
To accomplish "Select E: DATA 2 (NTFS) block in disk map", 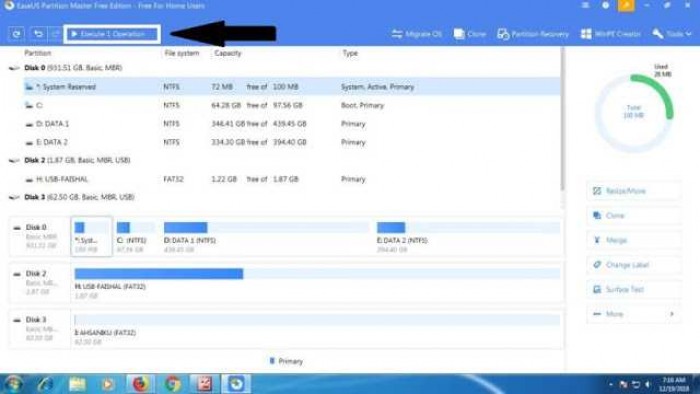I will pos(468,236).
